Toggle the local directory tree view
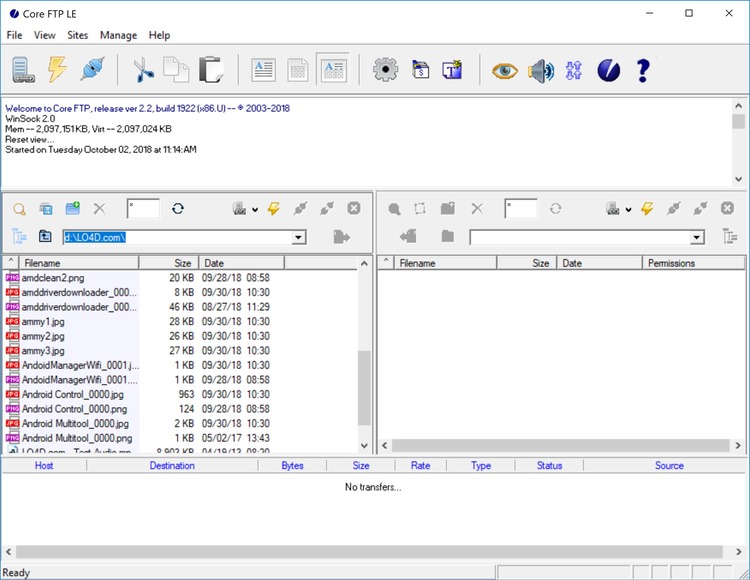This screenshot has height=580, width=750. (x=19, y=237)
